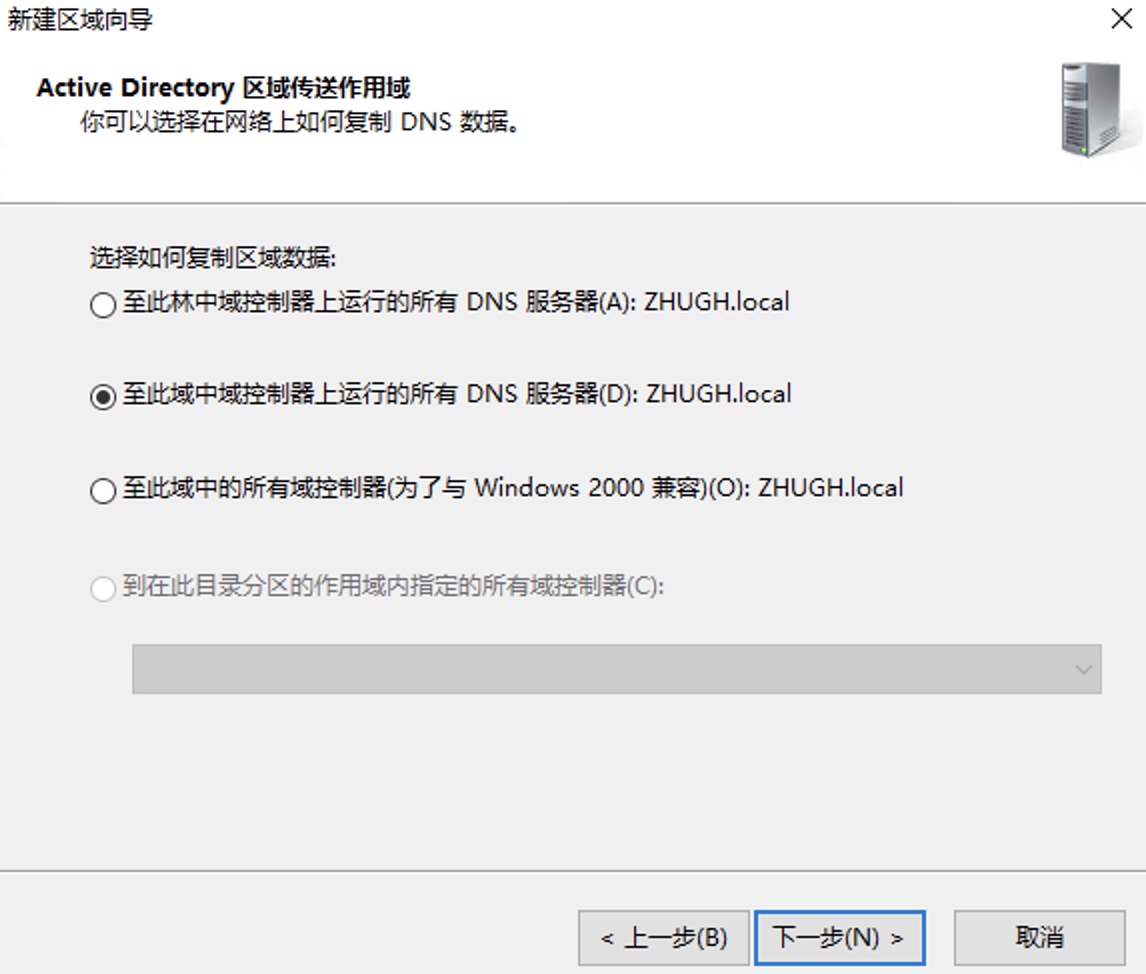This screenshot has height=974, width=1146.
Task: Click the chevron arrow of the partition dropdown
Action: [1083, 669]
